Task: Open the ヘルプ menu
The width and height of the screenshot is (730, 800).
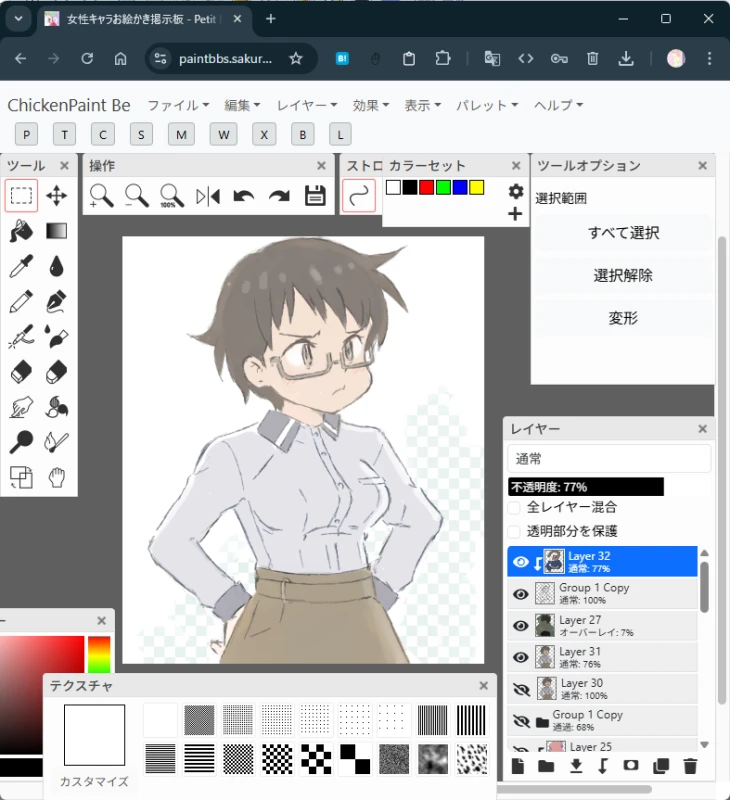Action: point(558,105)
